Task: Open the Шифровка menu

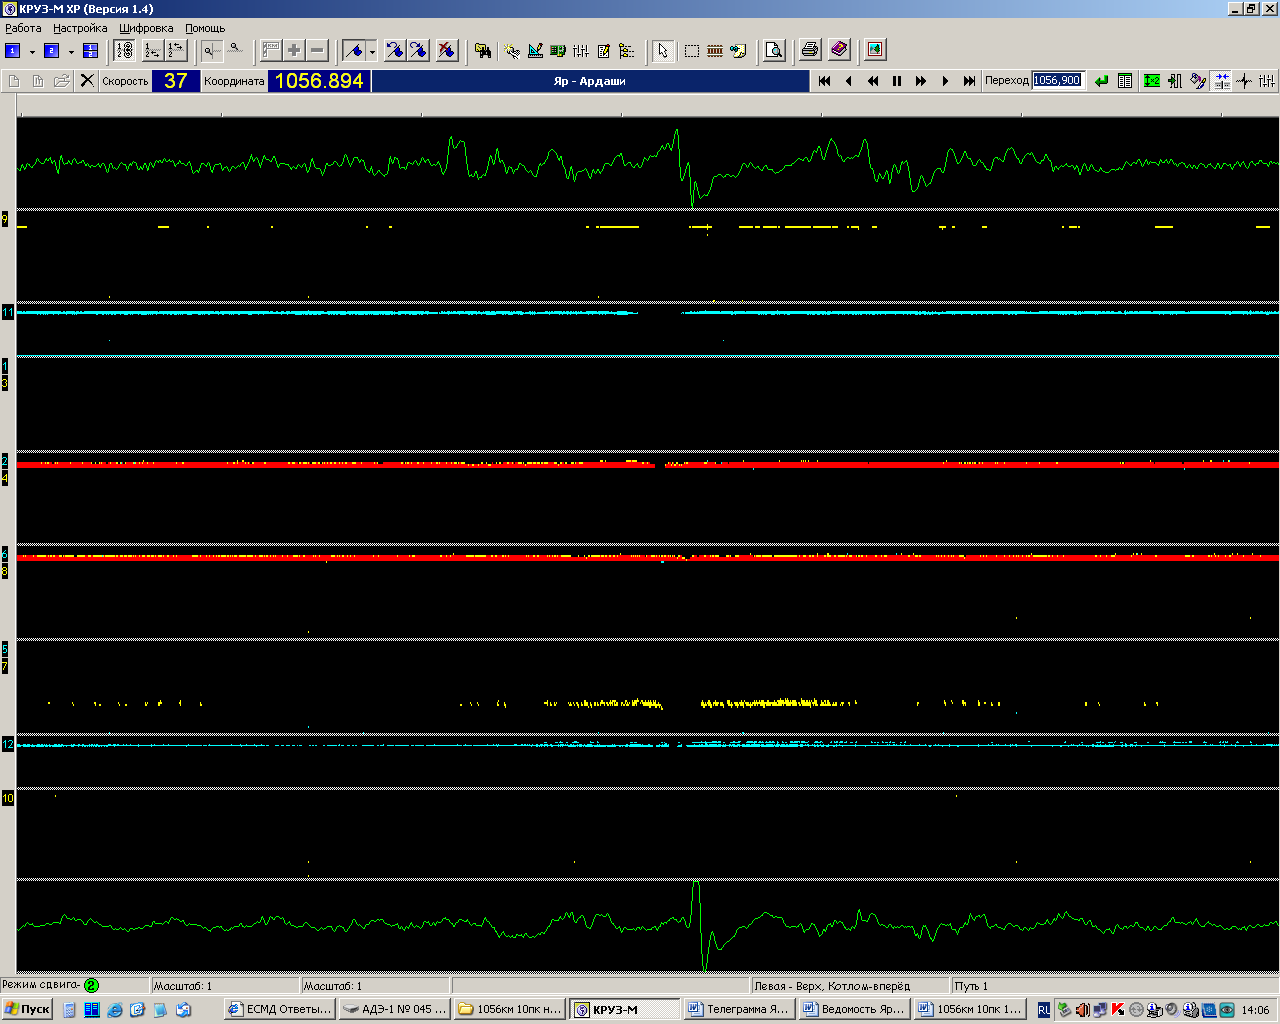Action: click(146, 28)
